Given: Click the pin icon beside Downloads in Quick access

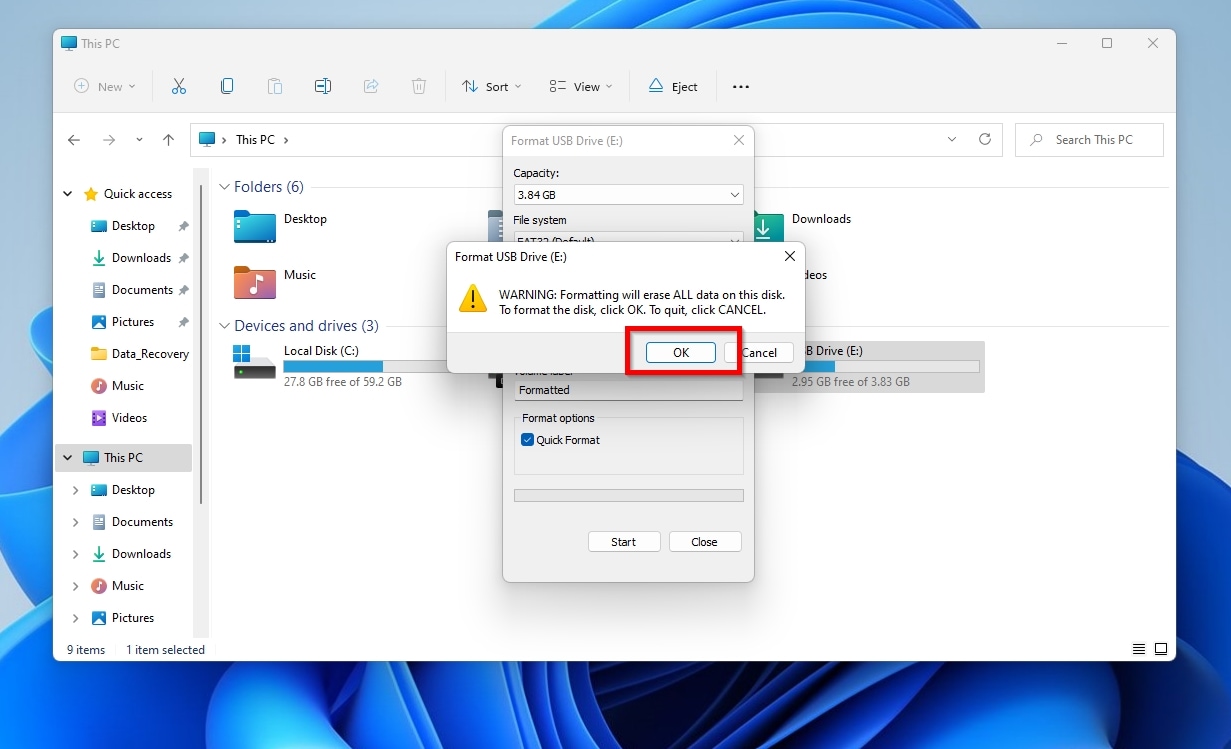Looking at the screenshot, I should pos(183,258).
